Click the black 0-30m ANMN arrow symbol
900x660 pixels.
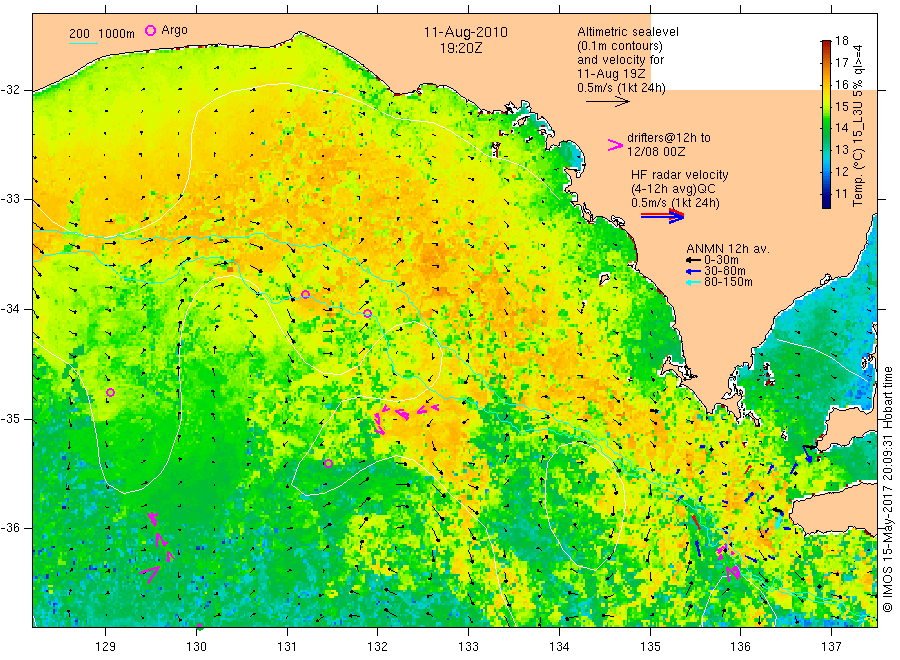693,260
